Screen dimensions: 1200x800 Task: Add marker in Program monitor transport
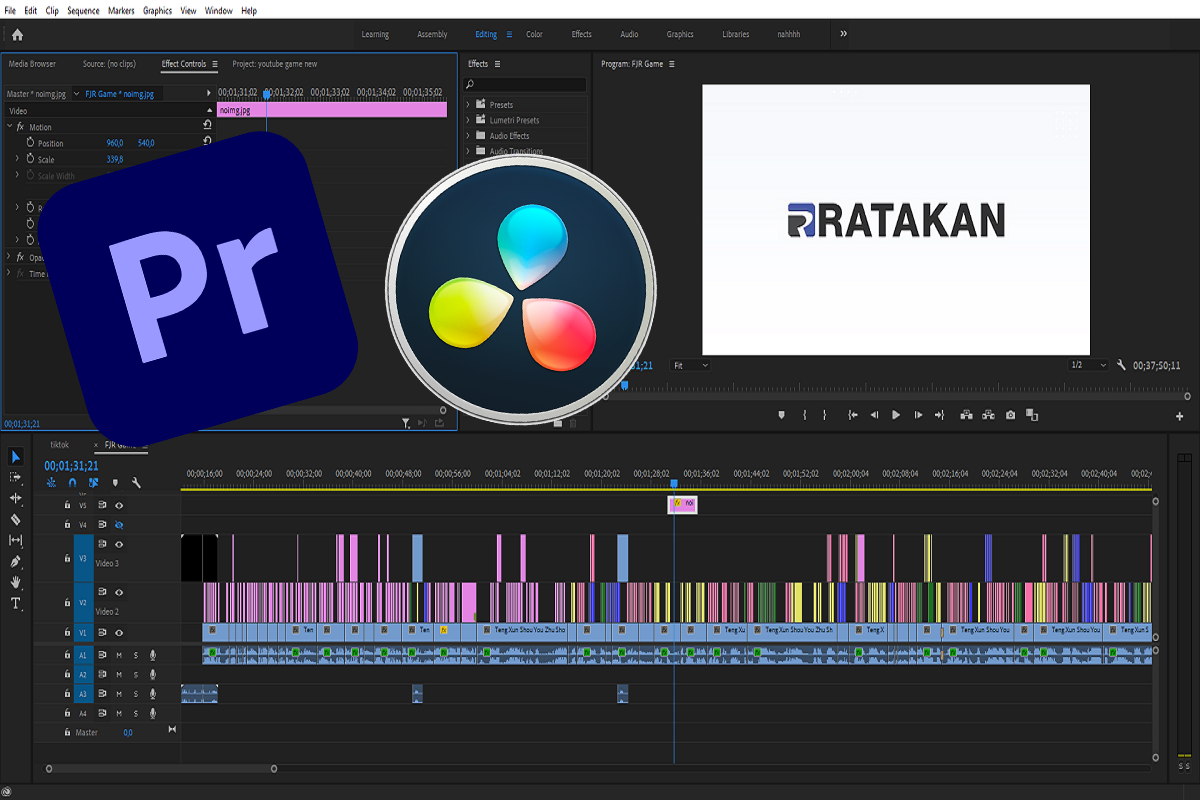click(782, 415)
